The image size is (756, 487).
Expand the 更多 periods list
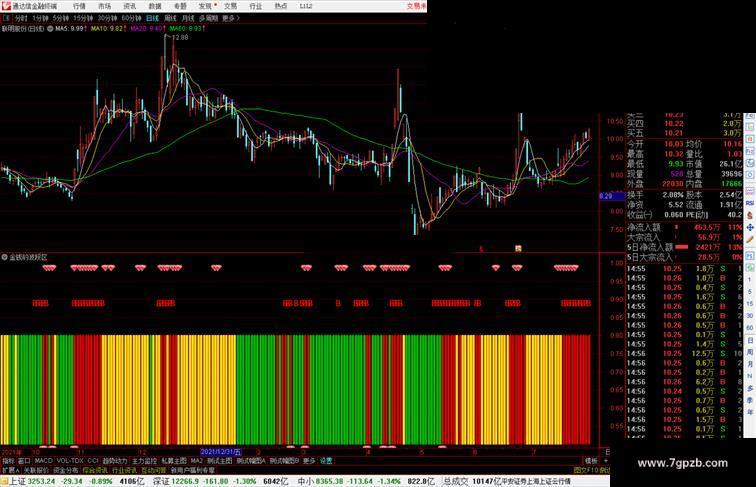click(230, 18)
